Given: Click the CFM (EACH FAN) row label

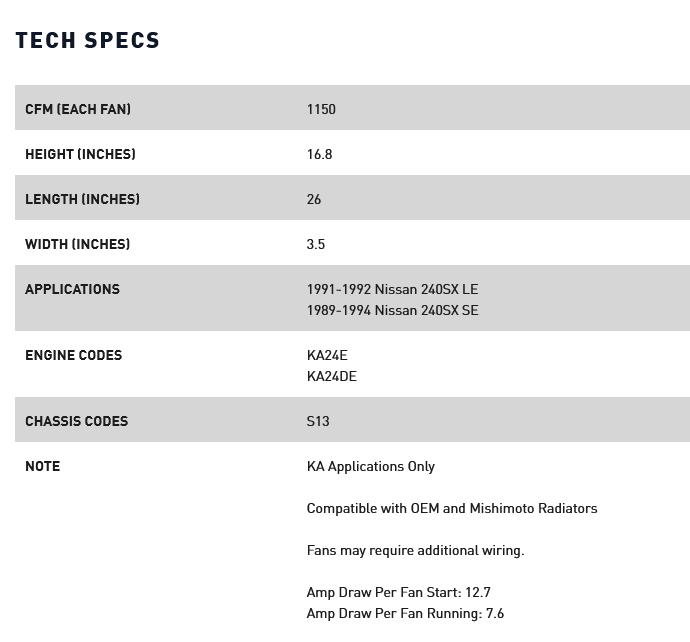Looking at the screenshot, I should coord(78,109).
